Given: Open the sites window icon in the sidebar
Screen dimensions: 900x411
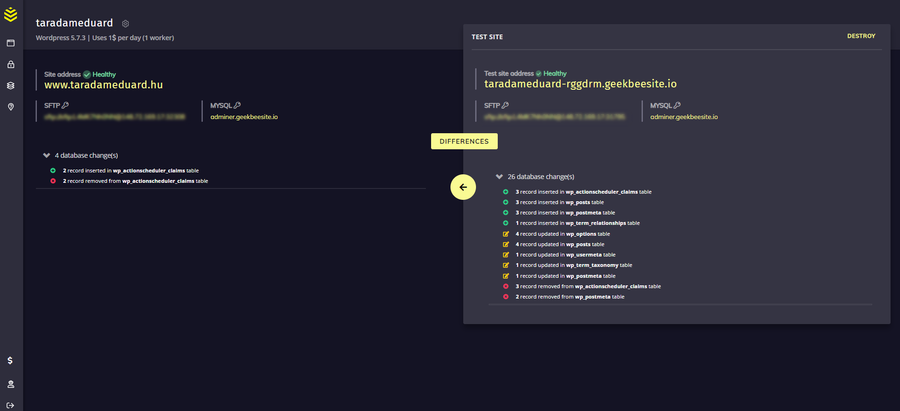Looking at the screenshot, I should coord(11,44).
